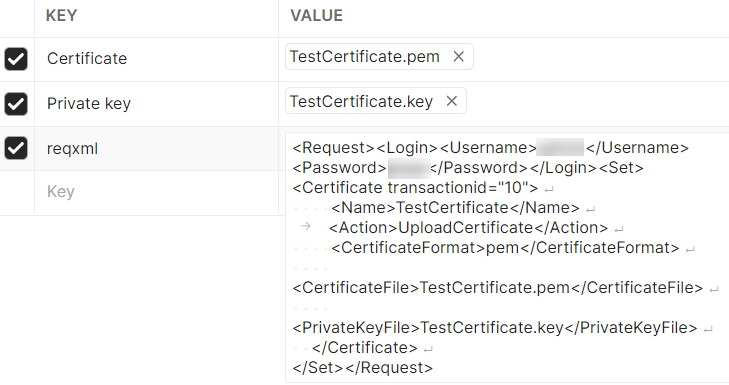
Task: Click the Action UploadCertificate line in reqxml
Action: tap(468, 228)
